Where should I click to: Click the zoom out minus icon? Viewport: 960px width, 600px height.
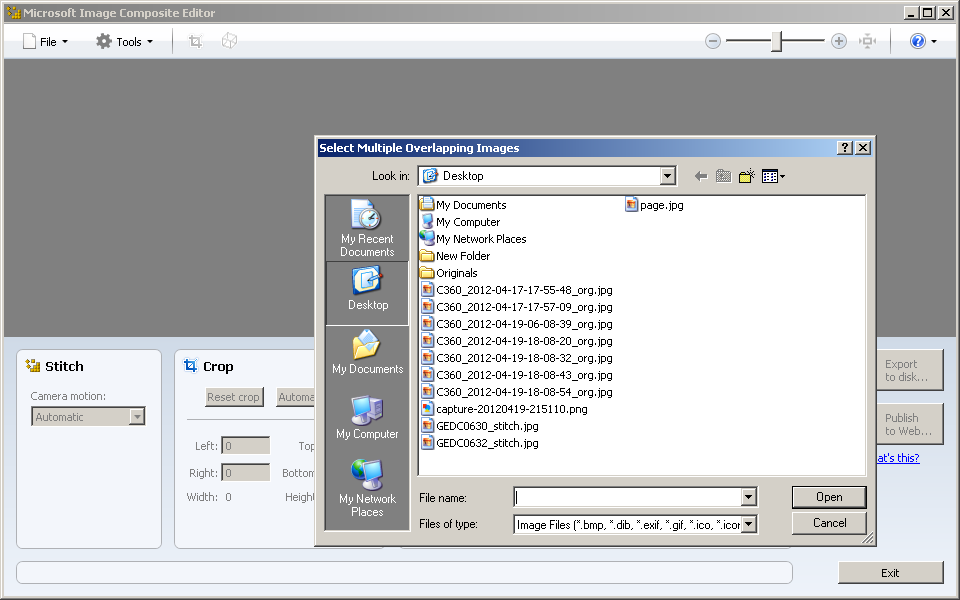pos(713,41)
